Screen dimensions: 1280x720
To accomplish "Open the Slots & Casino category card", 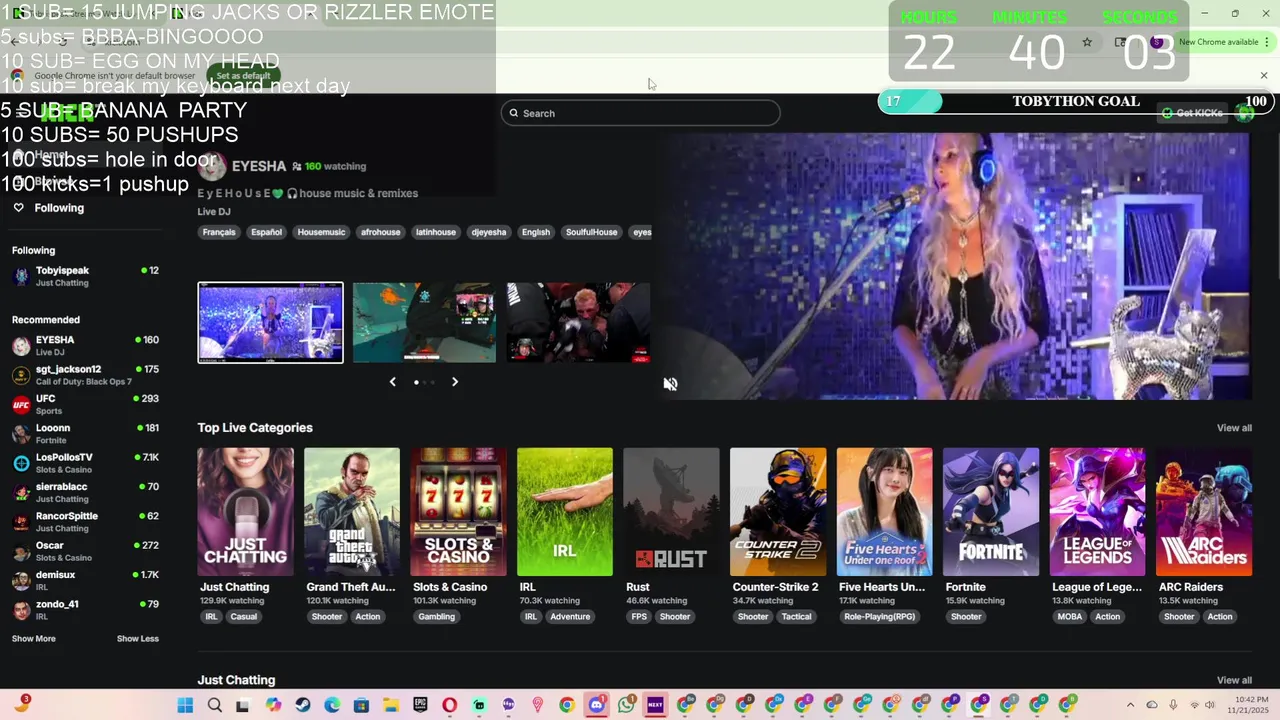I will point(458,512).
